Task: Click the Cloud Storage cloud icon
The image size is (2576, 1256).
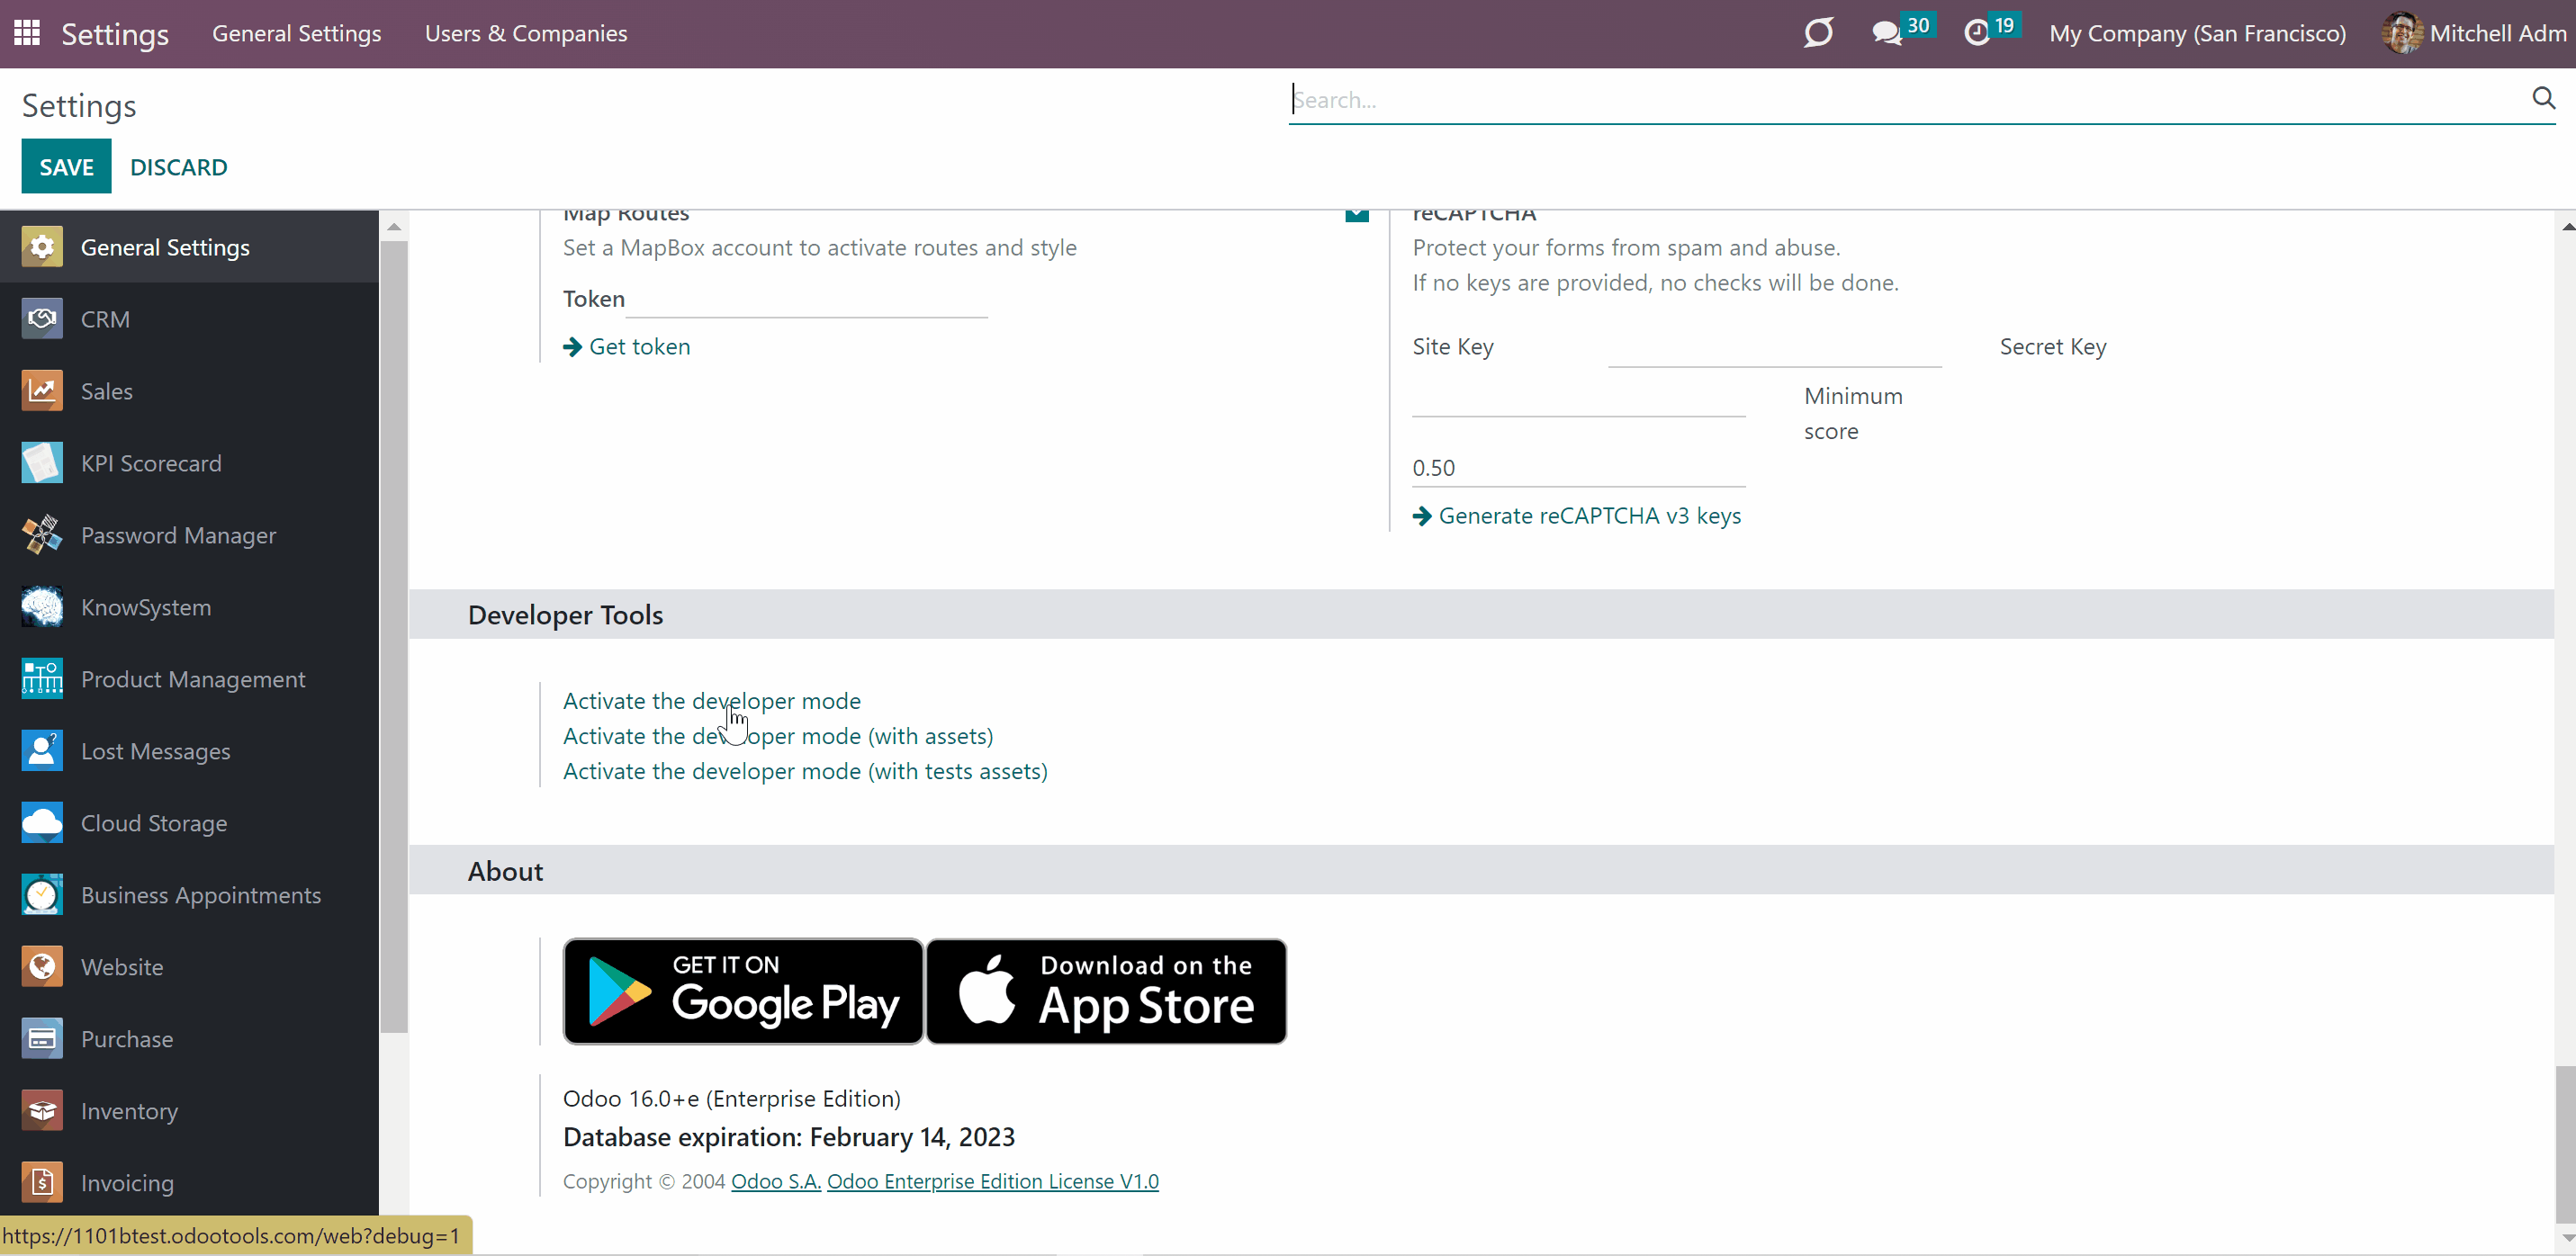Action: tap(42, 823)
